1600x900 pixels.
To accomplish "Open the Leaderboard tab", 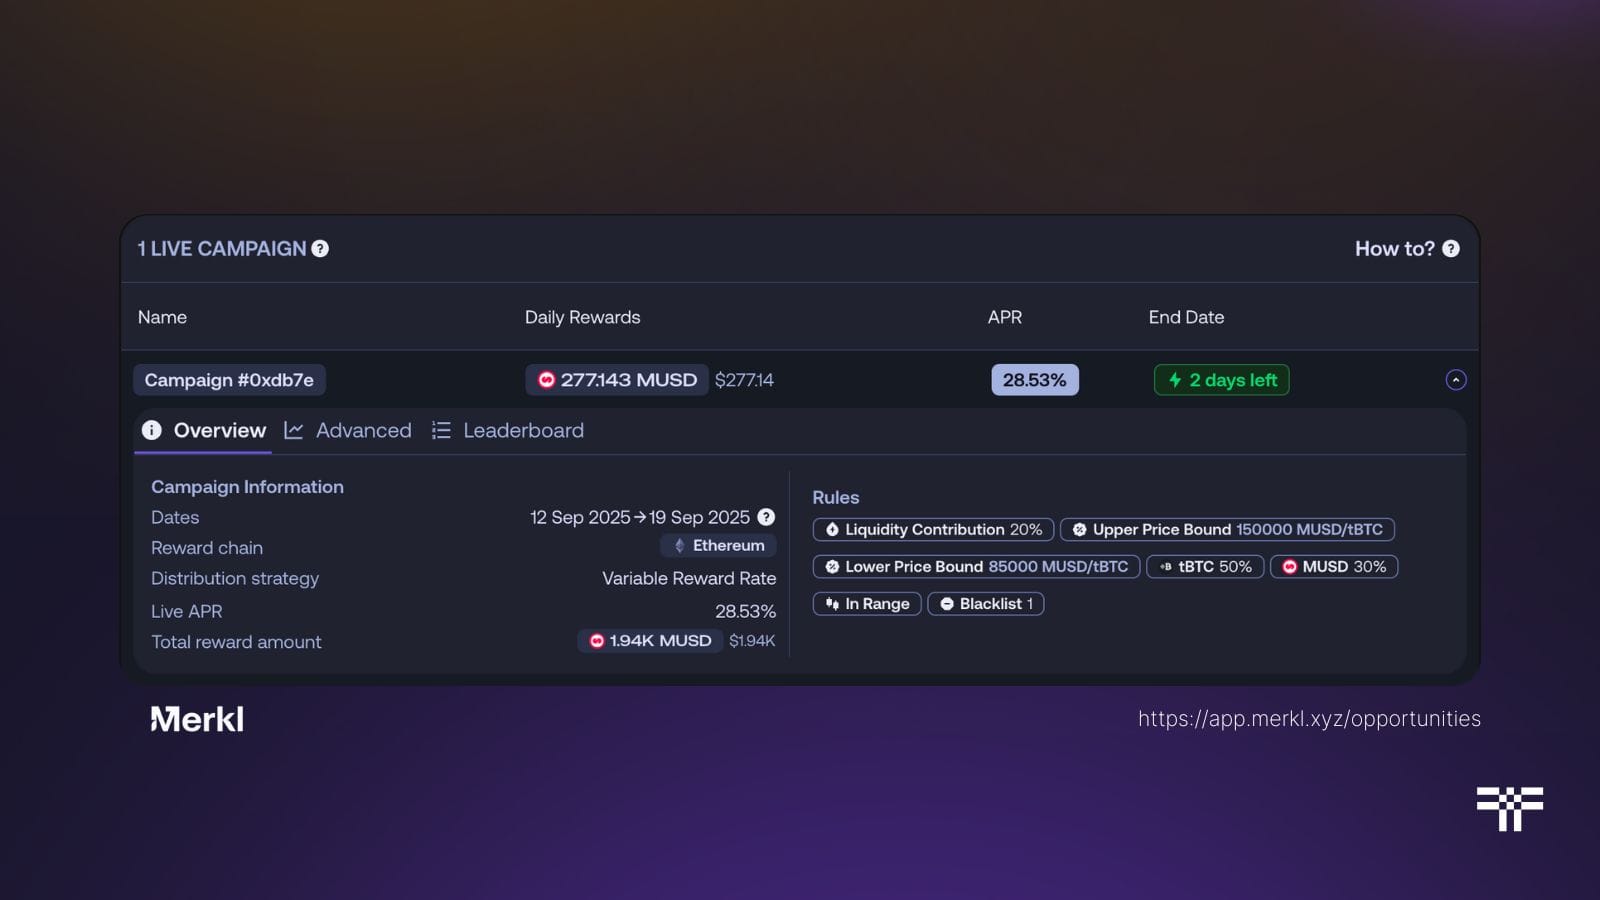I will [523, 430].
